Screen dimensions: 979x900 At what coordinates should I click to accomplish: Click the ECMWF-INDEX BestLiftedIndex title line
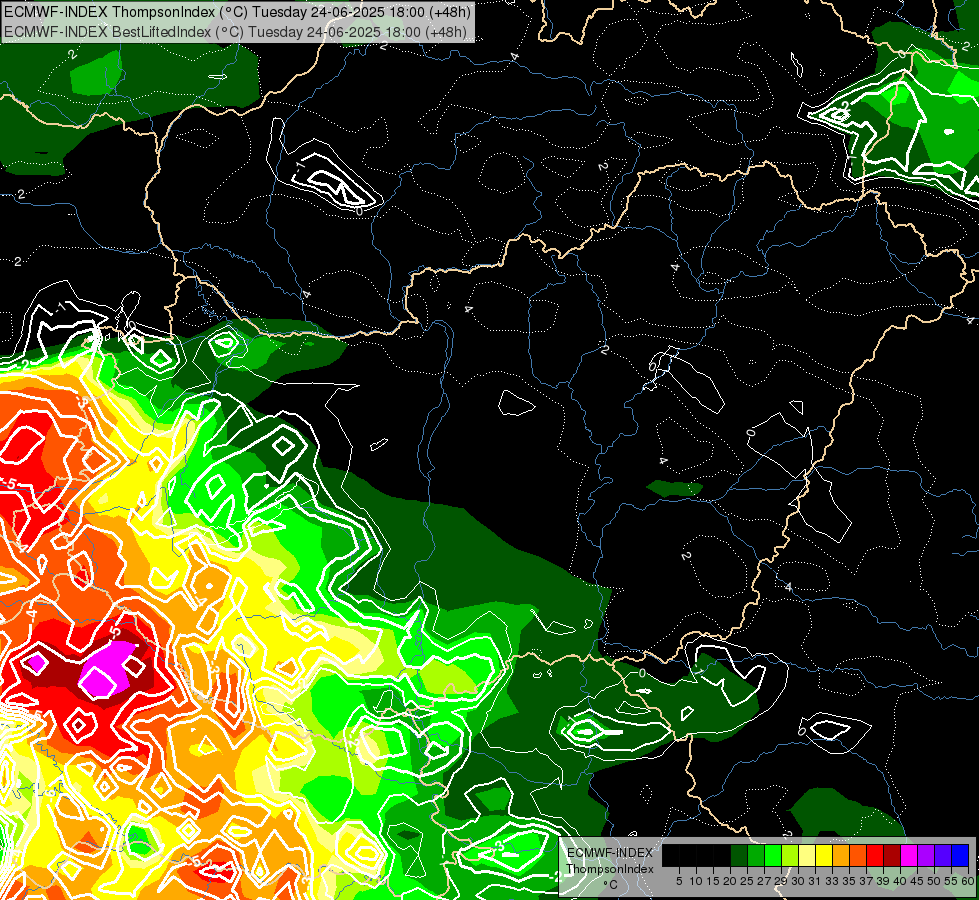pyautogui.click(x=235, y=31)
